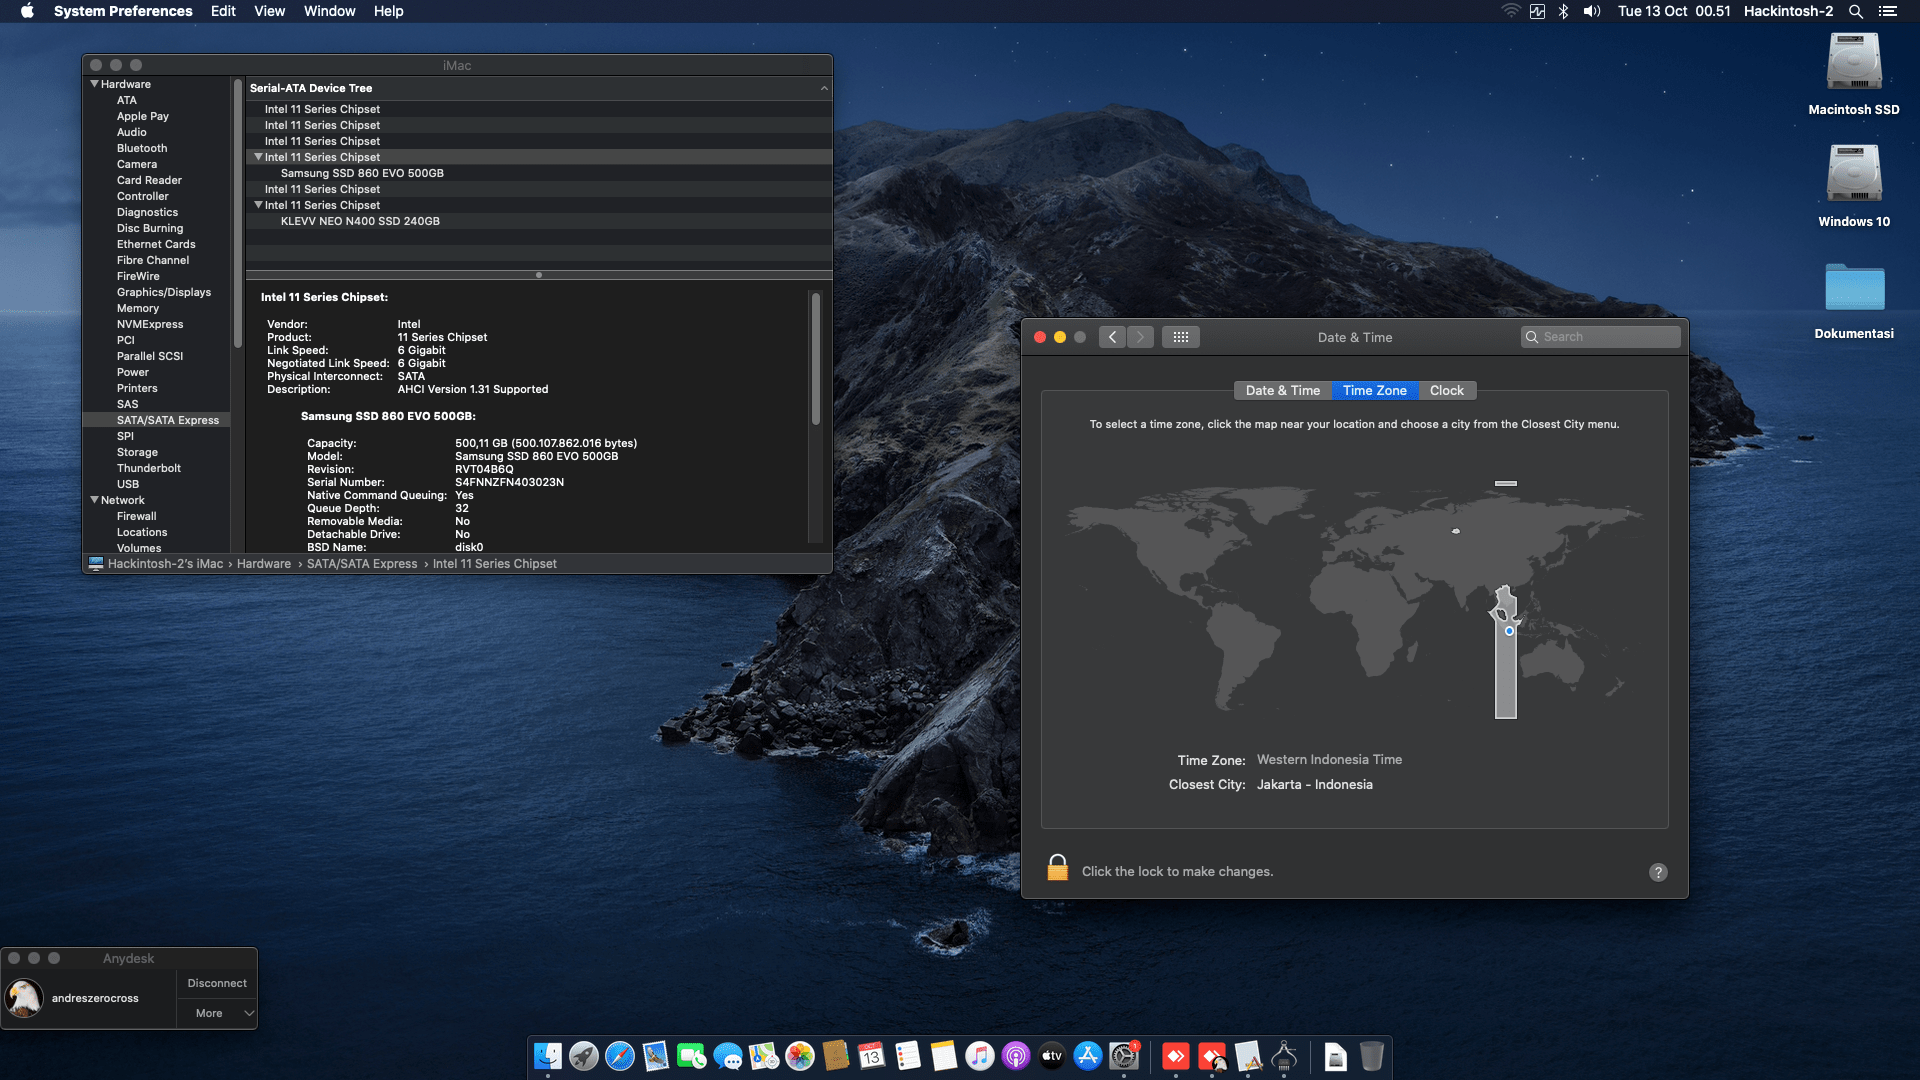Open the More dropdown in Anydesk

click(x=217, y=1013)
